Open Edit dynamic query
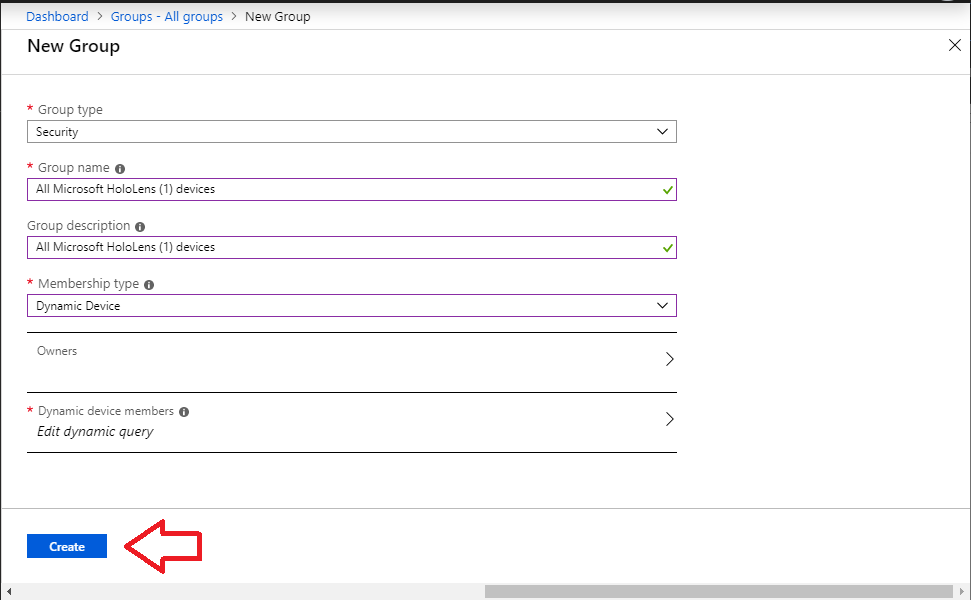The height and width of the screenshot is (600, 971). tap(95, 432)
